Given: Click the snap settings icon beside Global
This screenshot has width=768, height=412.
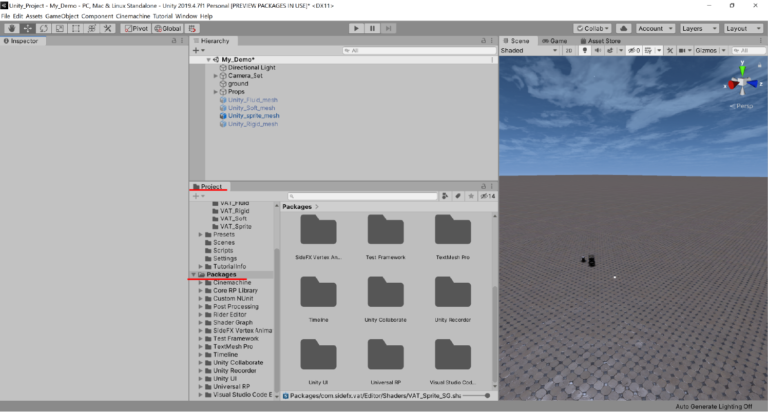Looking at the screenshot, I should tap(192, 28).
